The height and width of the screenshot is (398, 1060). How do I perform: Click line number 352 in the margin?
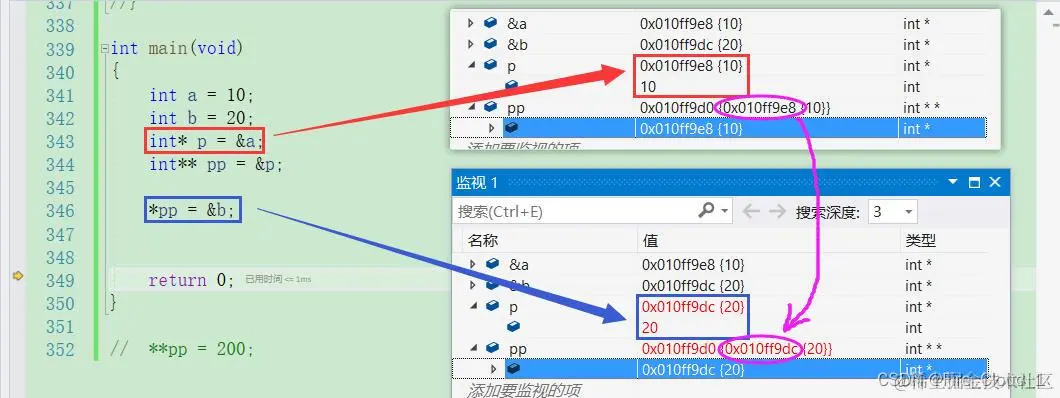click(x=60, y=349)
